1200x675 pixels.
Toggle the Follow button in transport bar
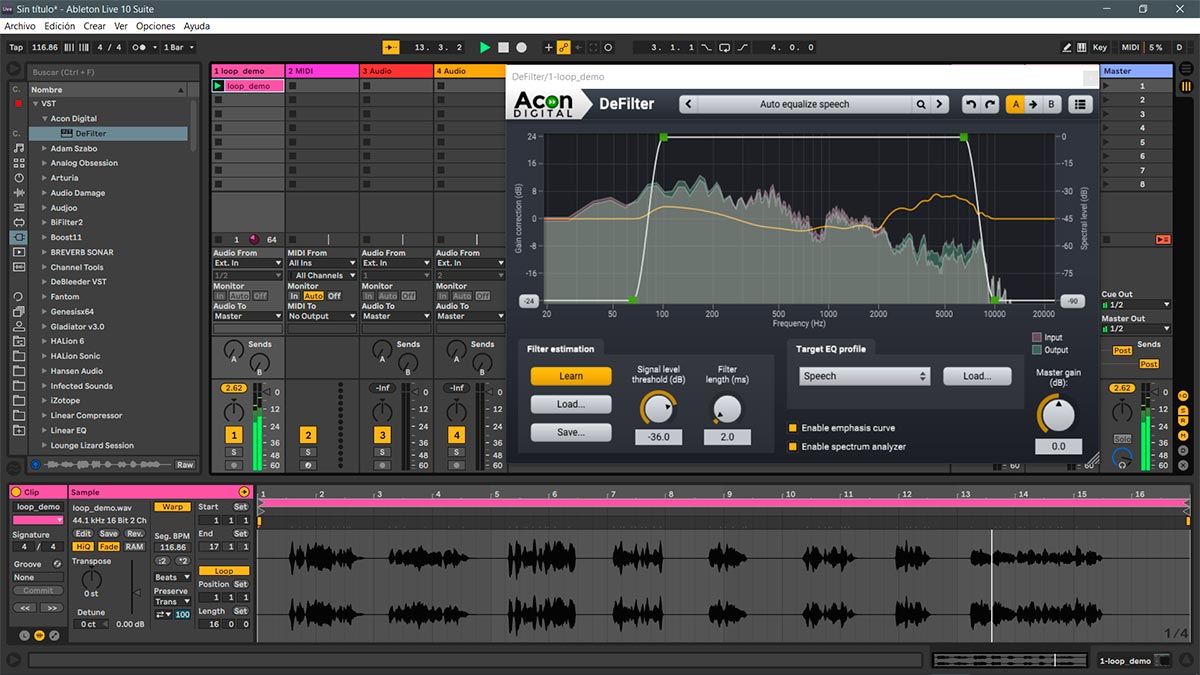point(391,47)
